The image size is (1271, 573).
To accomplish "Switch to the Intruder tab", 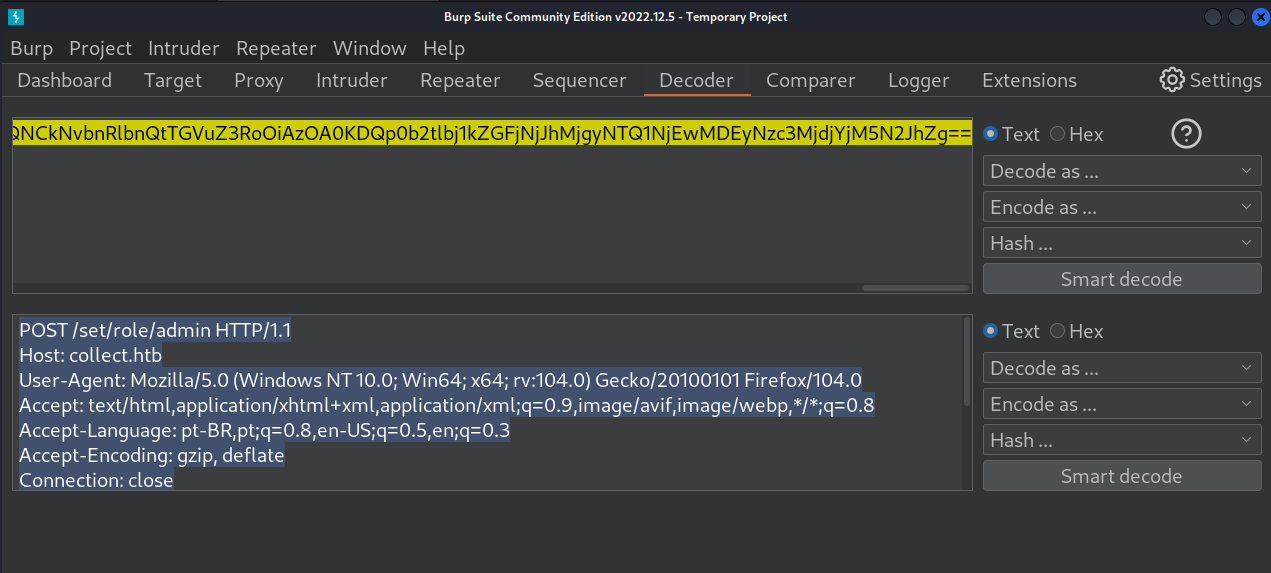I will (x=352, y=80).
